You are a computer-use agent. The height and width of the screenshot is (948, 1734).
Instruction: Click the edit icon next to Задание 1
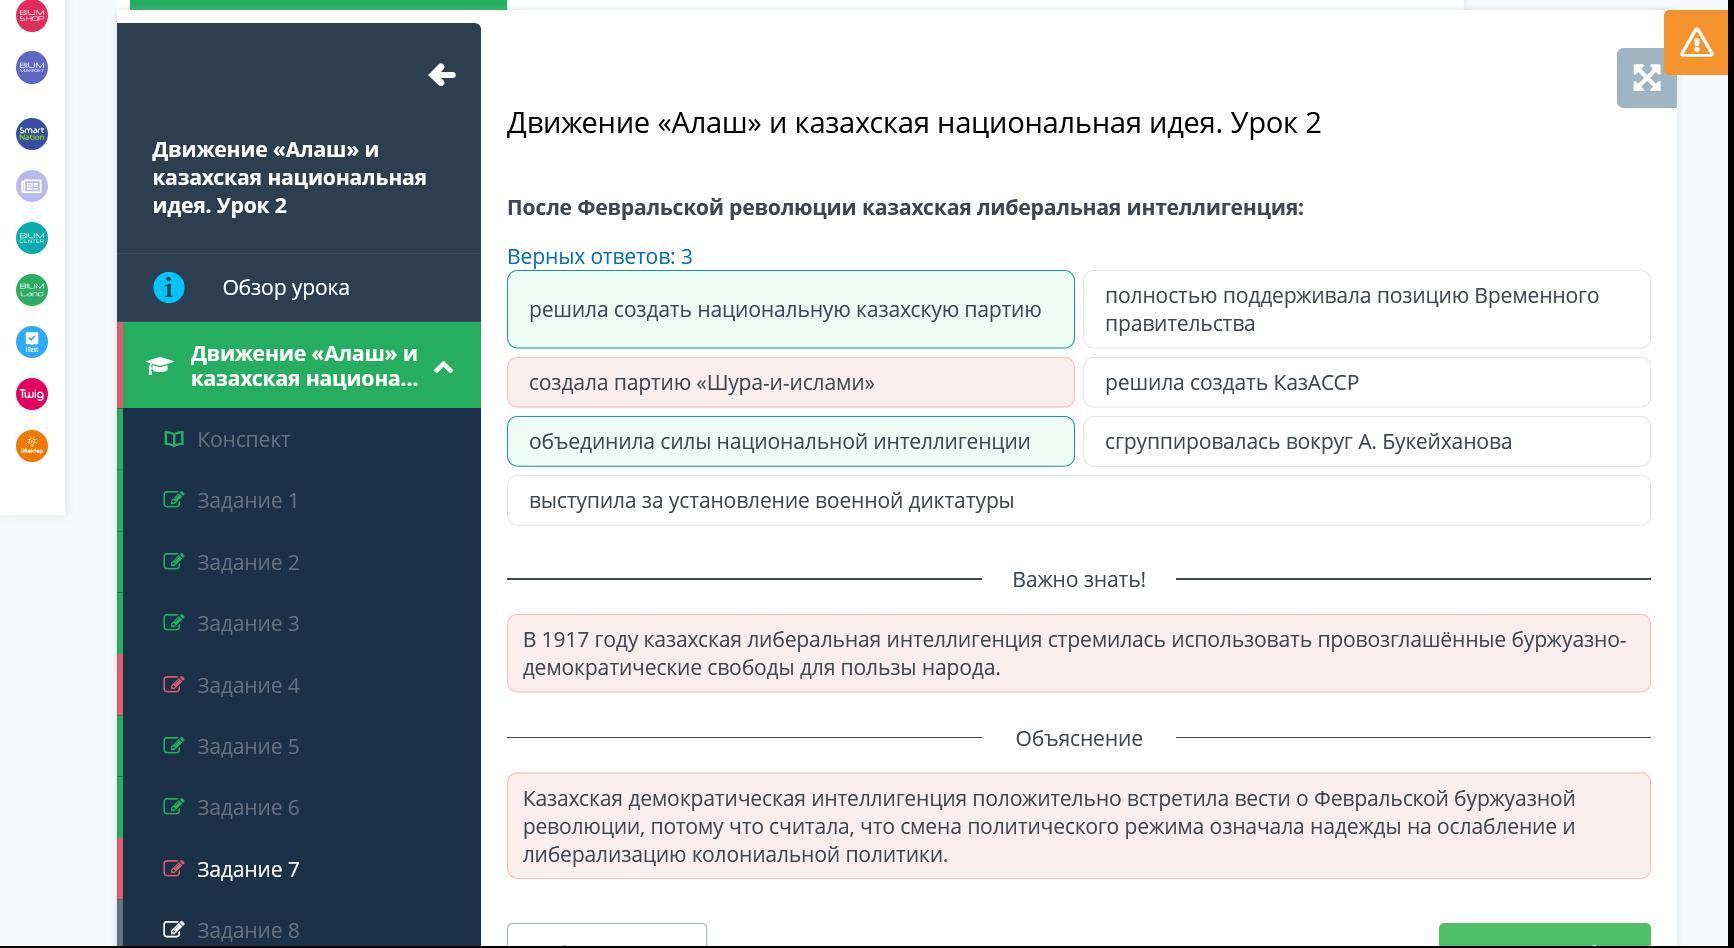(x=173, y=500)
